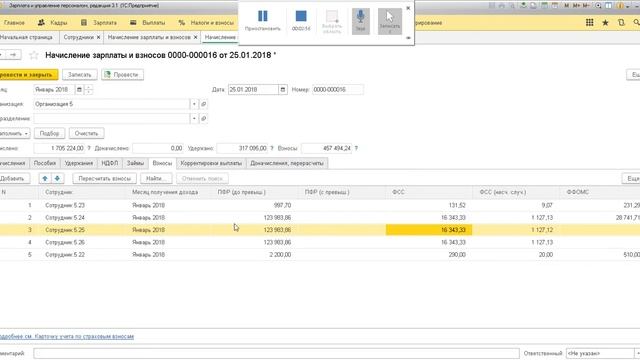Pause the screen recording (Приостановить)
This screenshot has width=640, height=360.
coord(262,20)
